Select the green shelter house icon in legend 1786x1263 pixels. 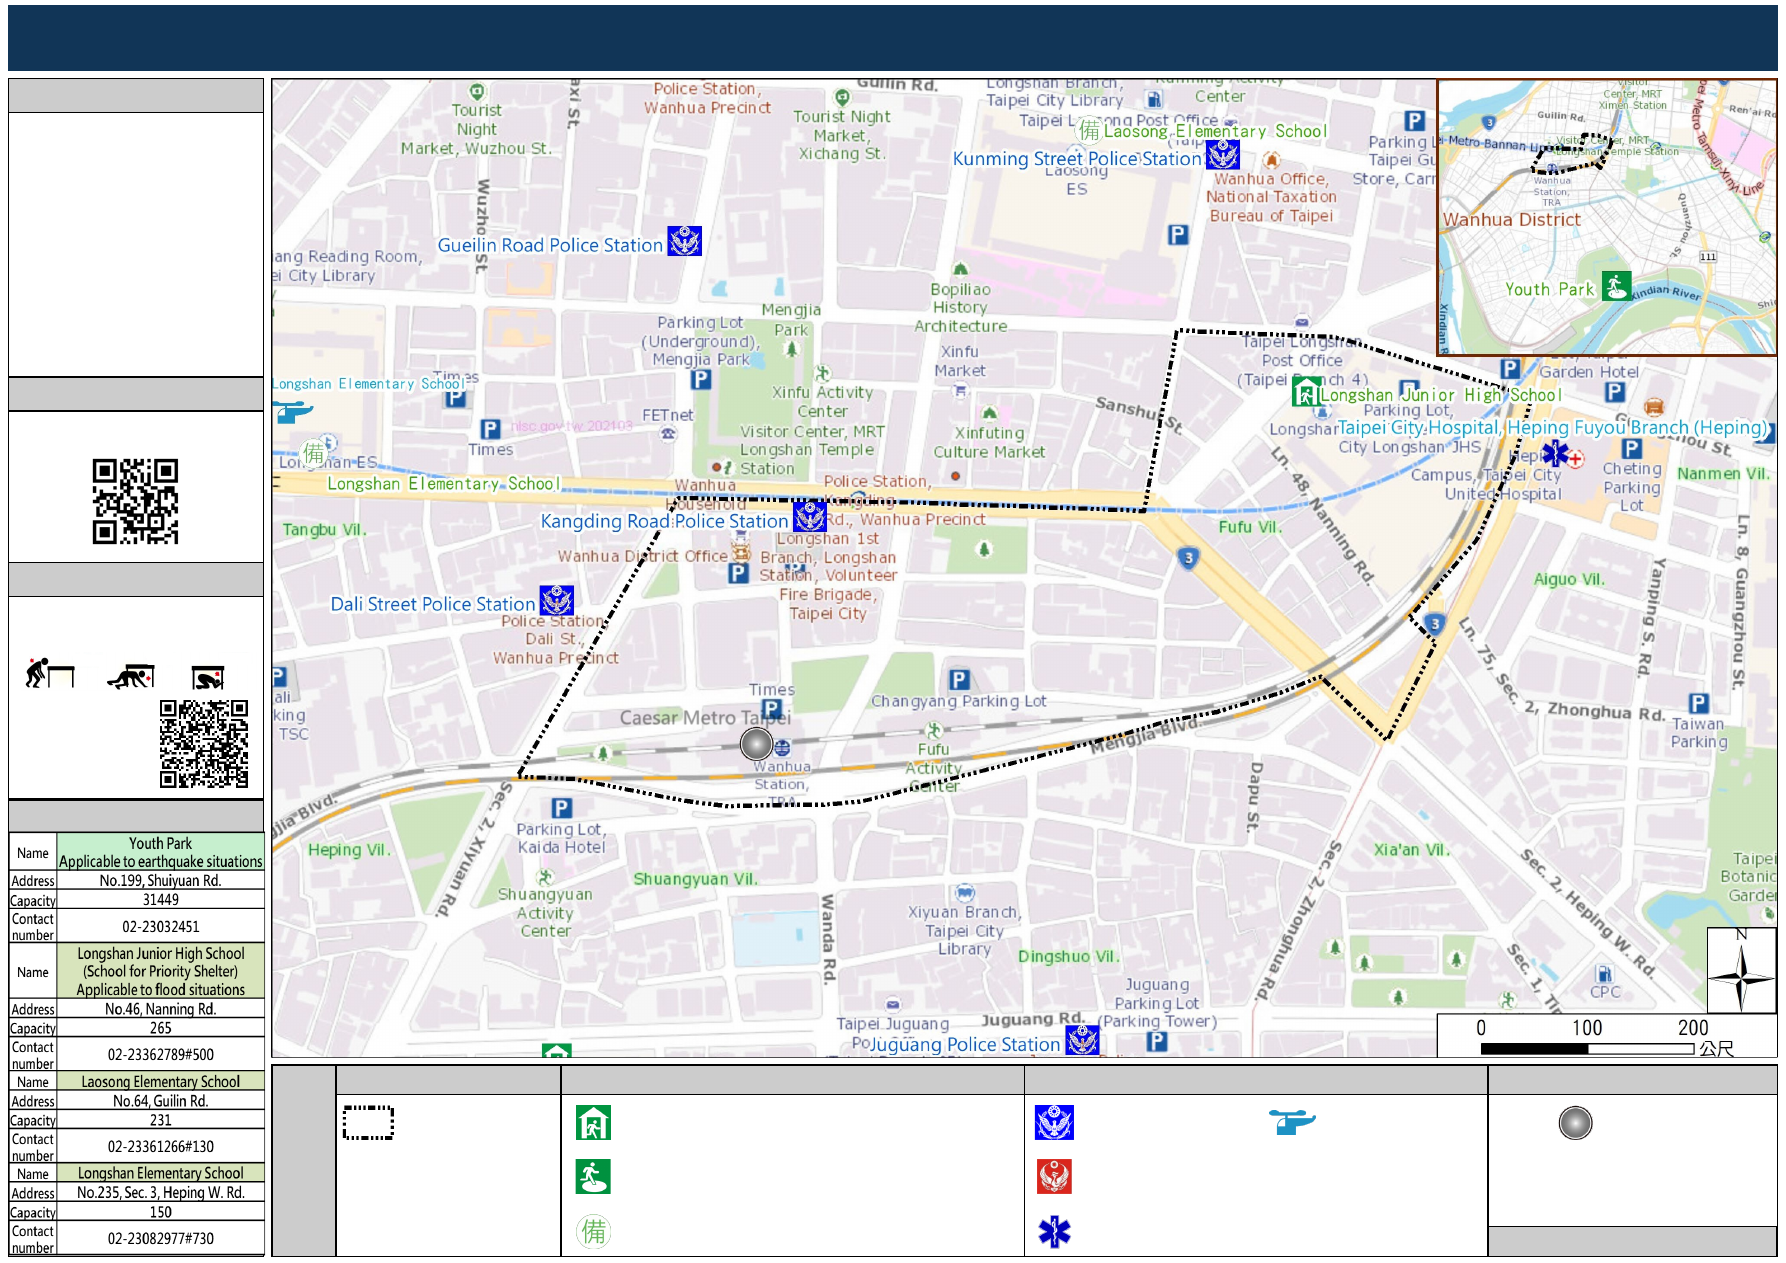[x=593, y=1123]
